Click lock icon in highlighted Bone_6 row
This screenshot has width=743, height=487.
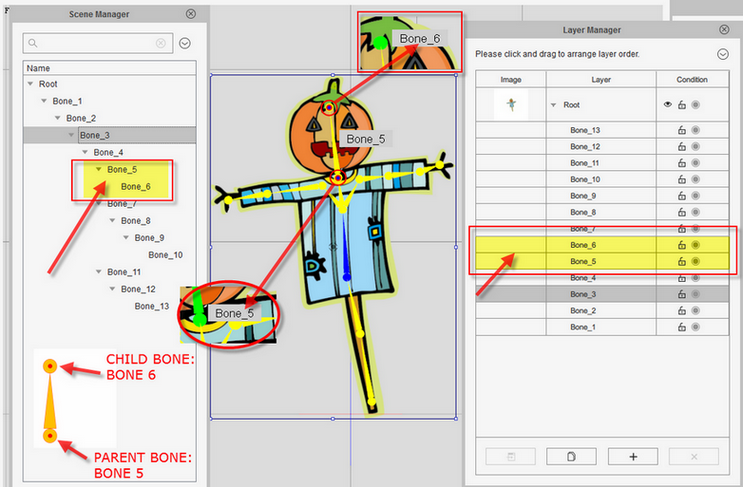tap(681, 245)
